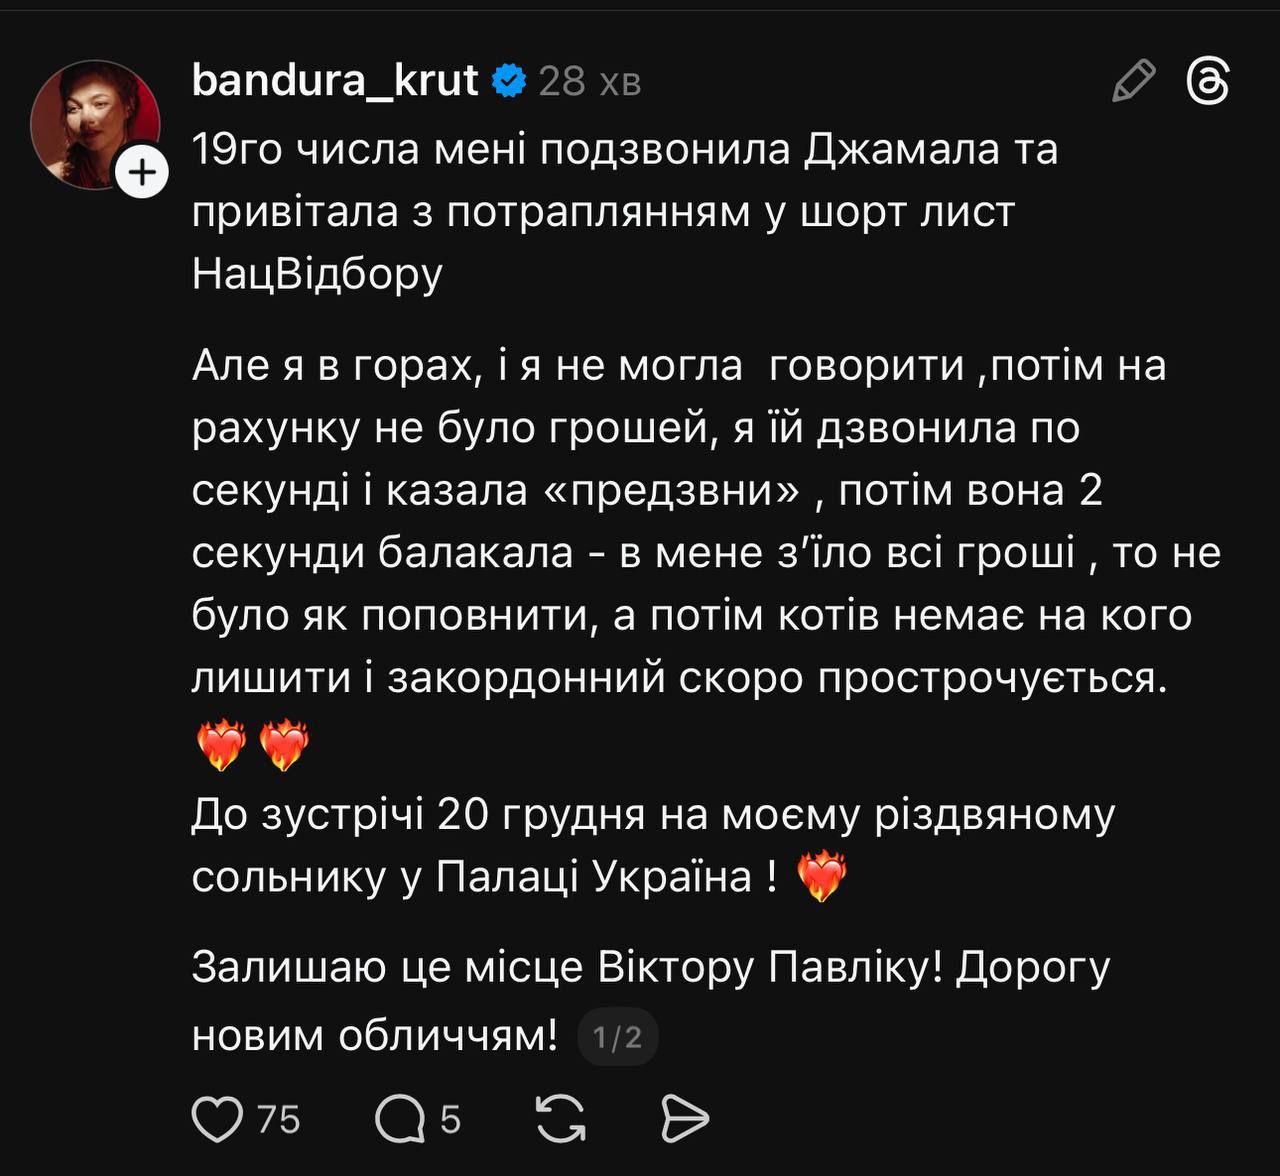Like the post with the heart icon
1280x1176 pixels.
[x=217, y=1118]
